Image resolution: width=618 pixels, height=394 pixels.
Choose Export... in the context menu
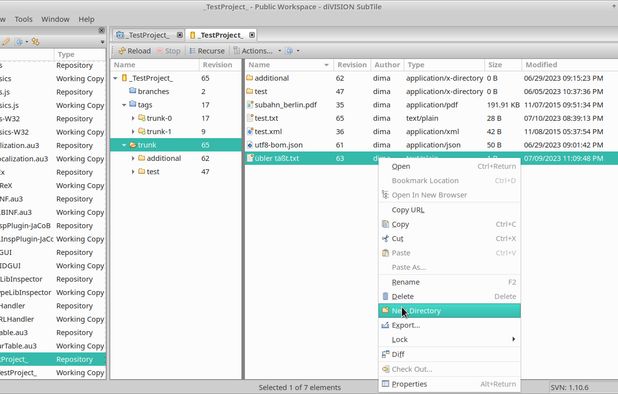[449, 325]
